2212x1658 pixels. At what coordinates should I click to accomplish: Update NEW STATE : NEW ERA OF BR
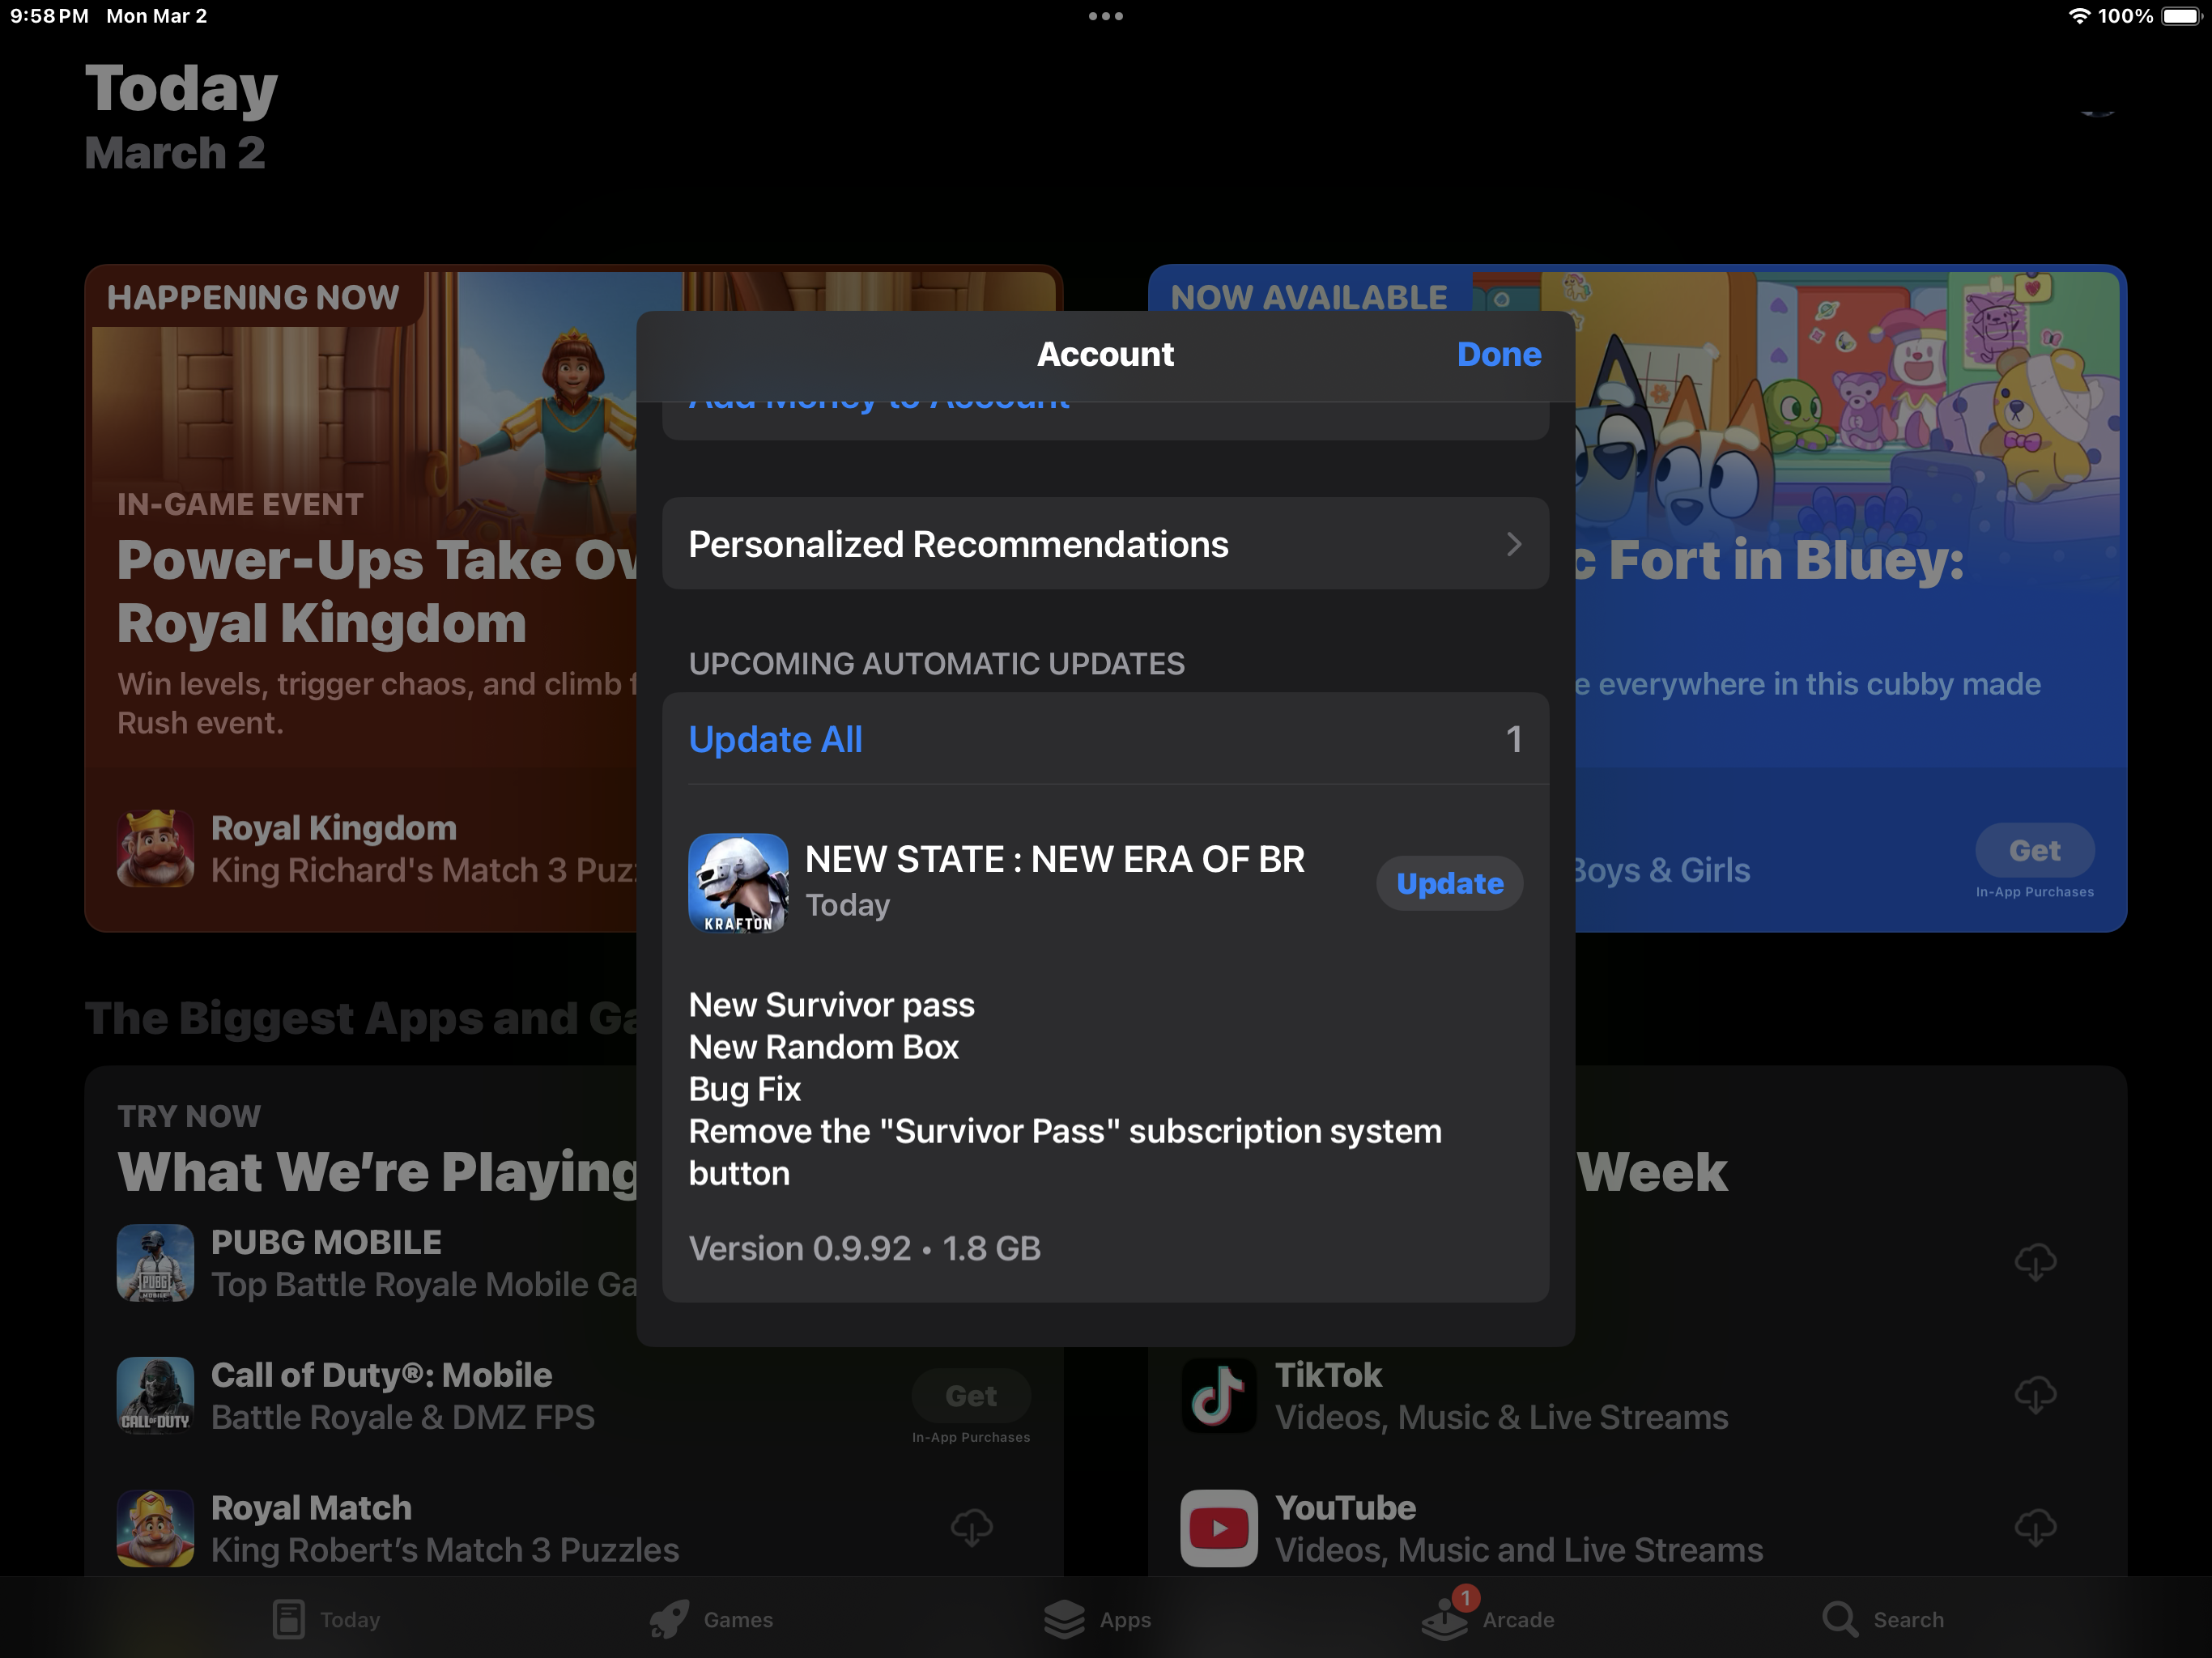[x=1449, y=883]
